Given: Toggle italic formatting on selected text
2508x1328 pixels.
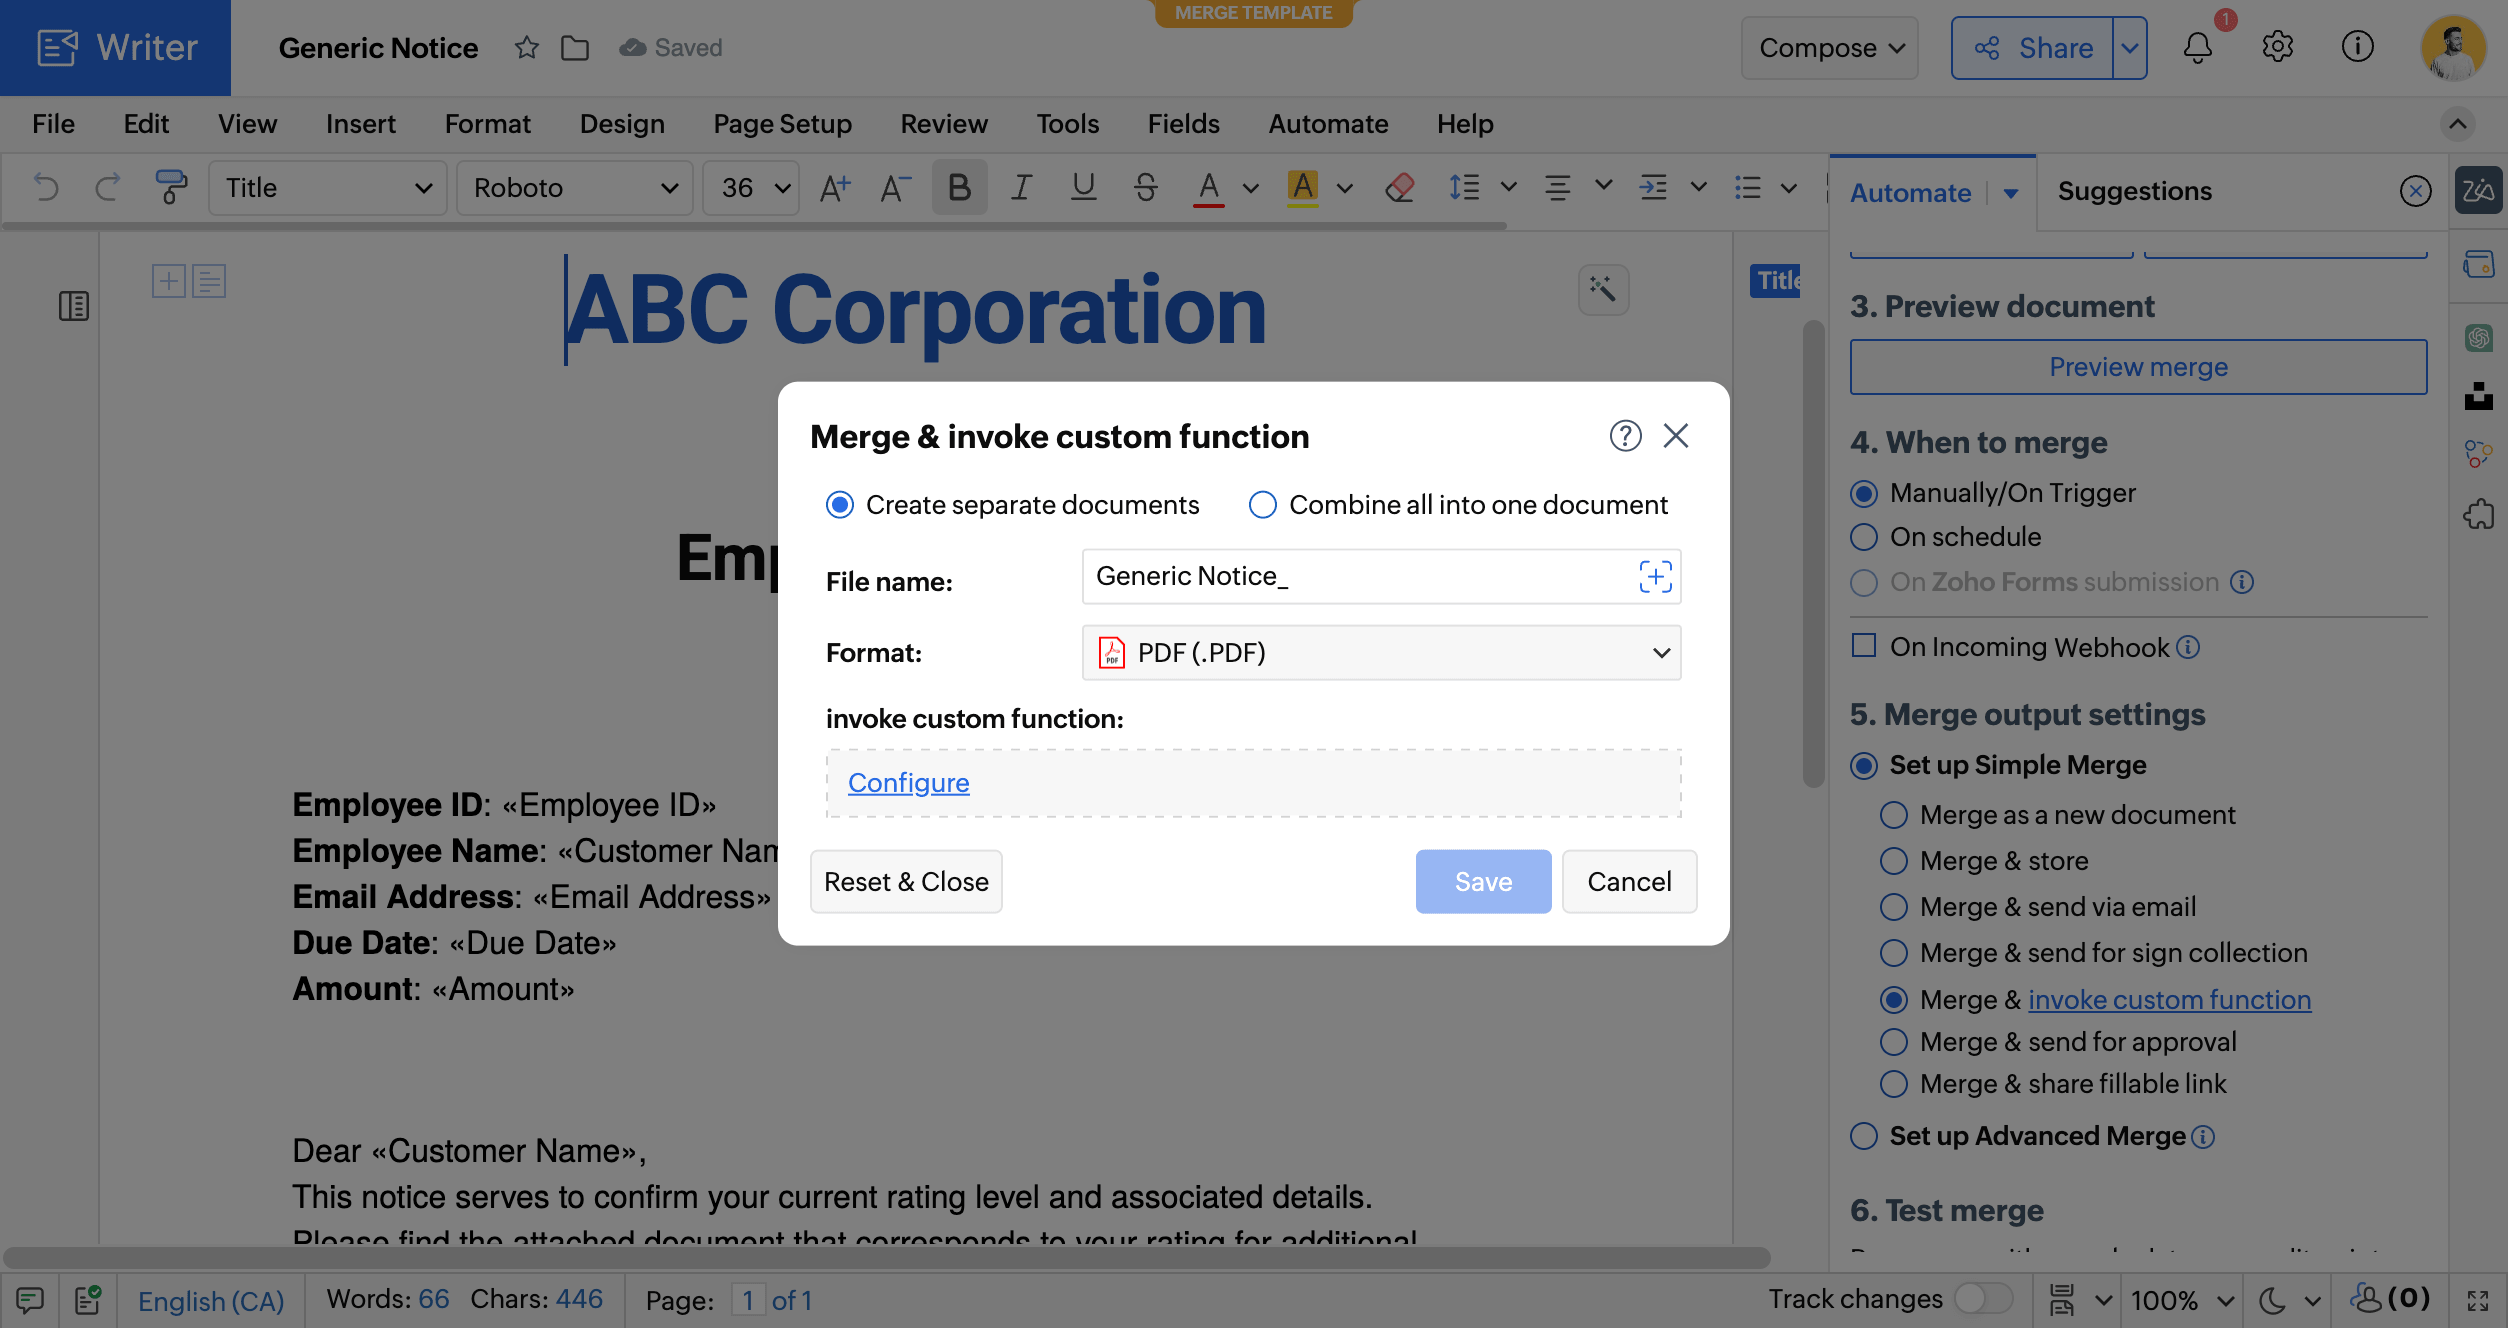Looking at the screenshot, I should coord(1021,187).
